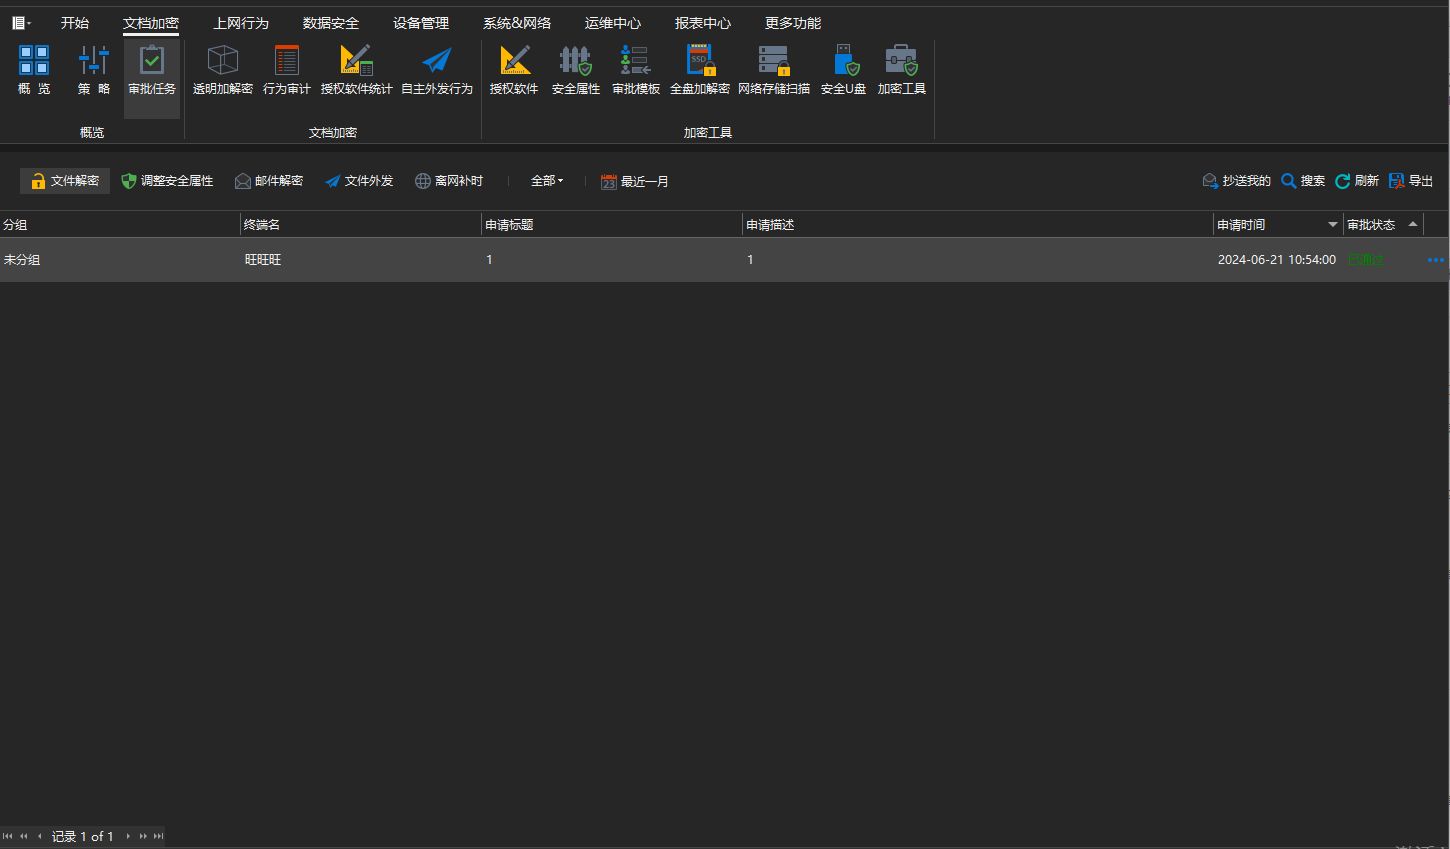Switch to the 系统&网络 tab
1450x849 pixels.
pyautogui.click(x=517, y=23)
